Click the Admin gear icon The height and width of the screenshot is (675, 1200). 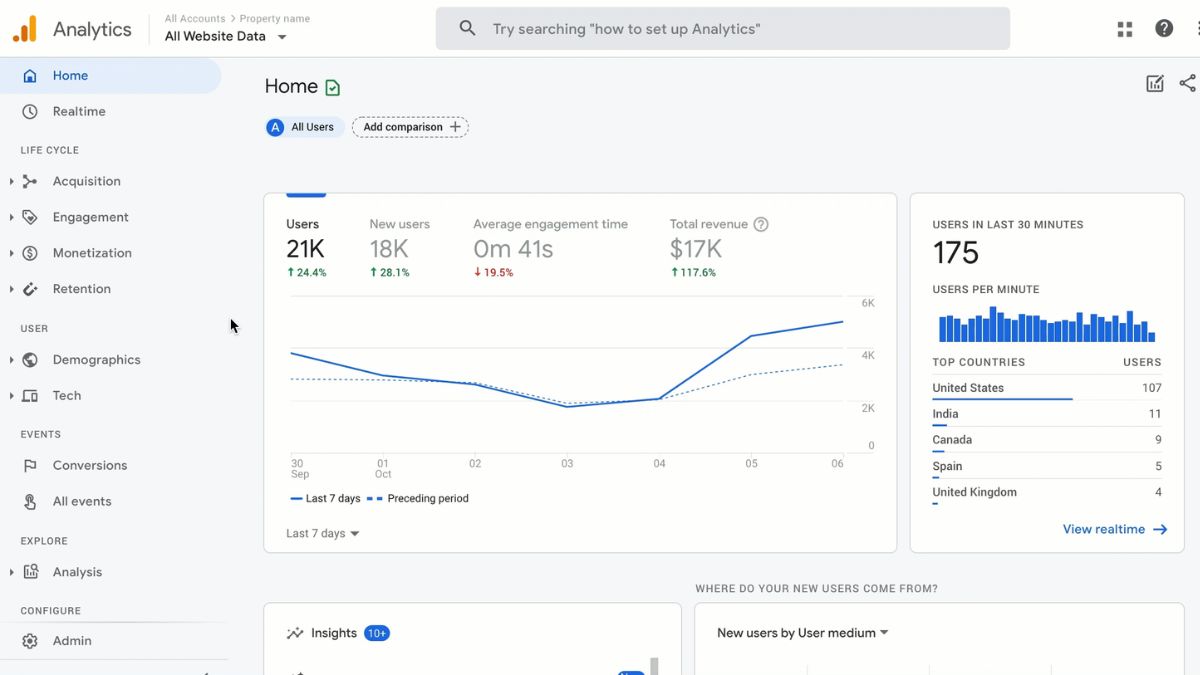coord(30,641)
